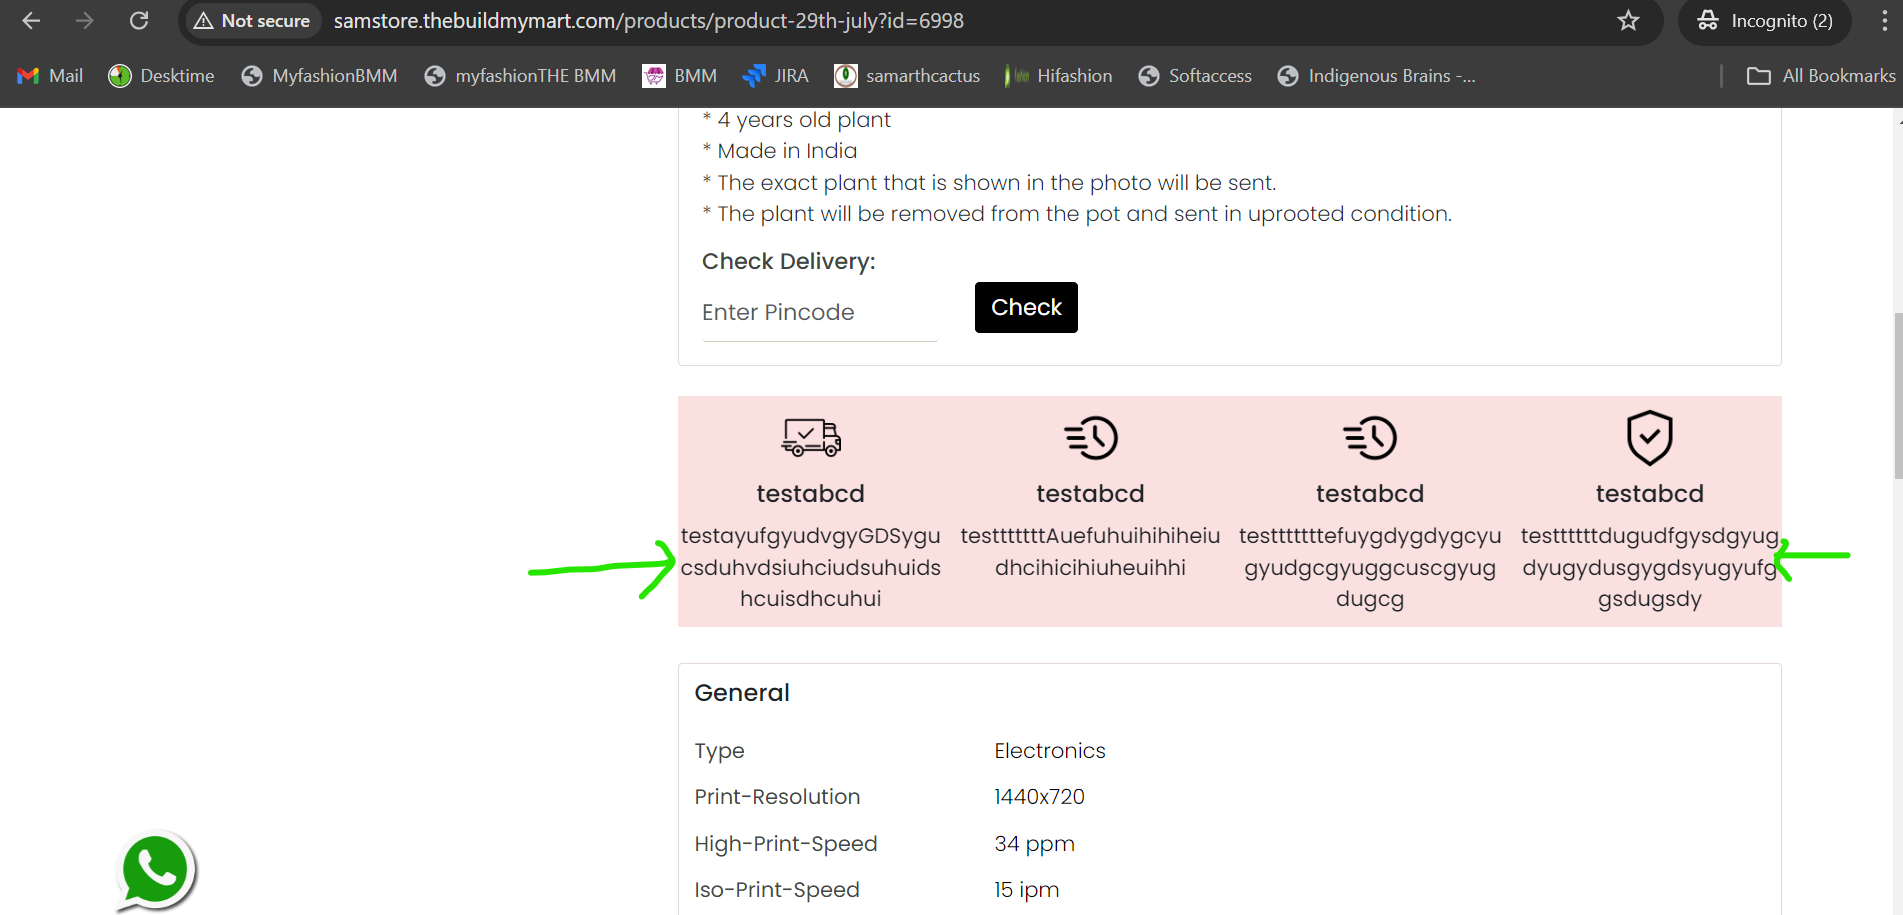Click the 'Check Delivery:' label

click(789, 262)
